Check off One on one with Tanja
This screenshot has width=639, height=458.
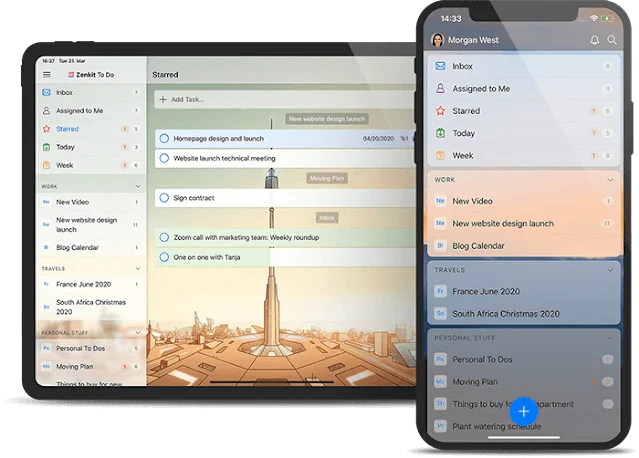pyautogui.click(x=164, y=257)
